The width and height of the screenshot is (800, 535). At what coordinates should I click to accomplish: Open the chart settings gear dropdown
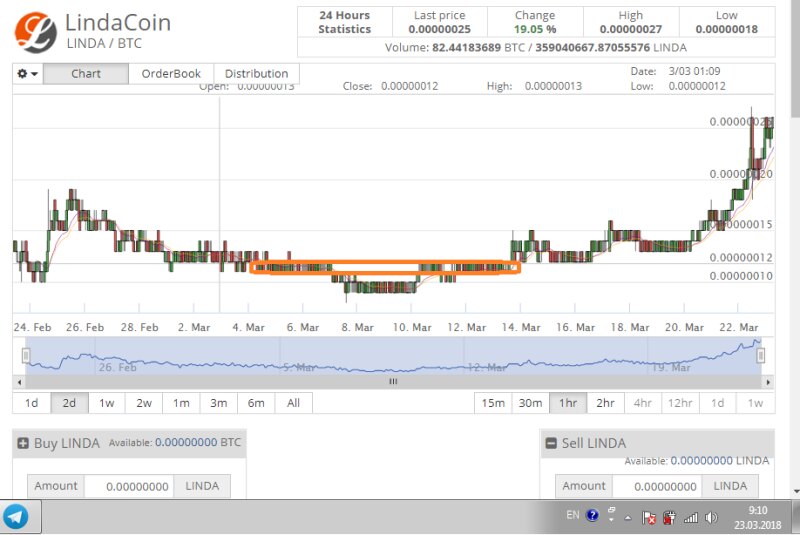(x=27, y=74)
